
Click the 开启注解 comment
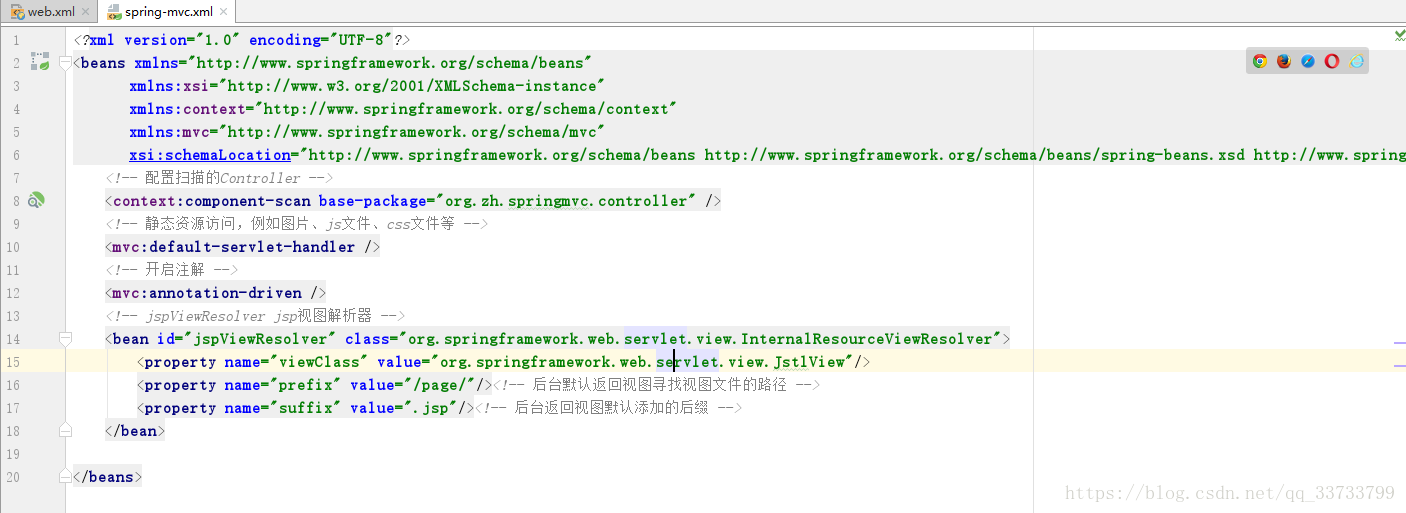coord(172,270)
